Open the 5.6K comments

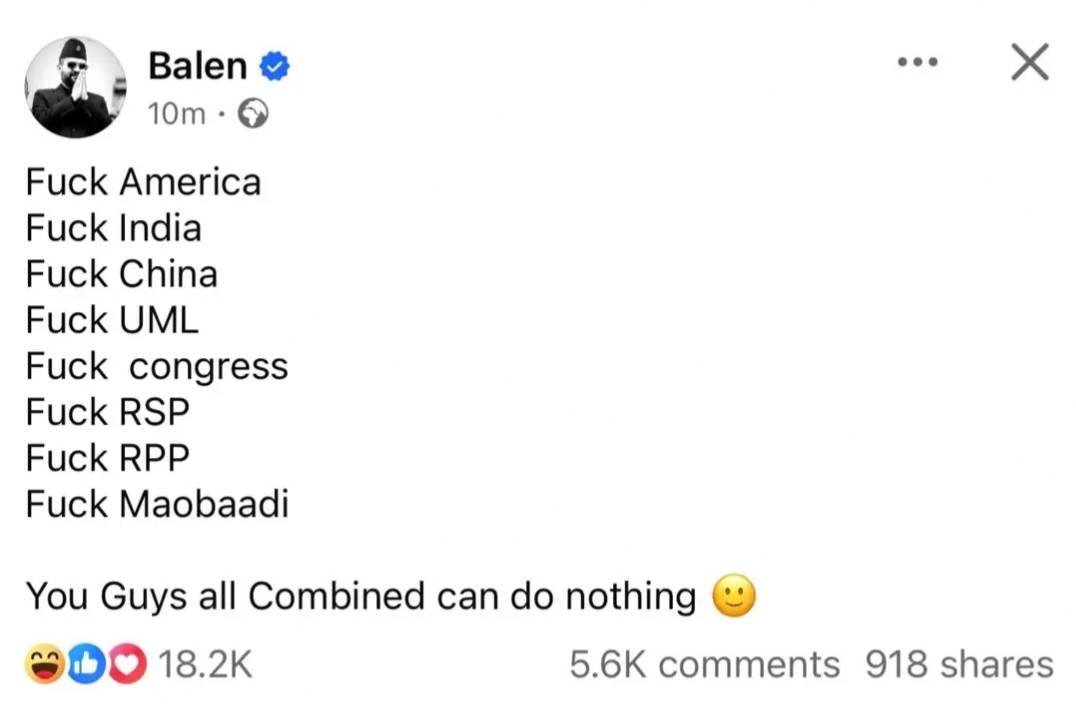(704, 665)
